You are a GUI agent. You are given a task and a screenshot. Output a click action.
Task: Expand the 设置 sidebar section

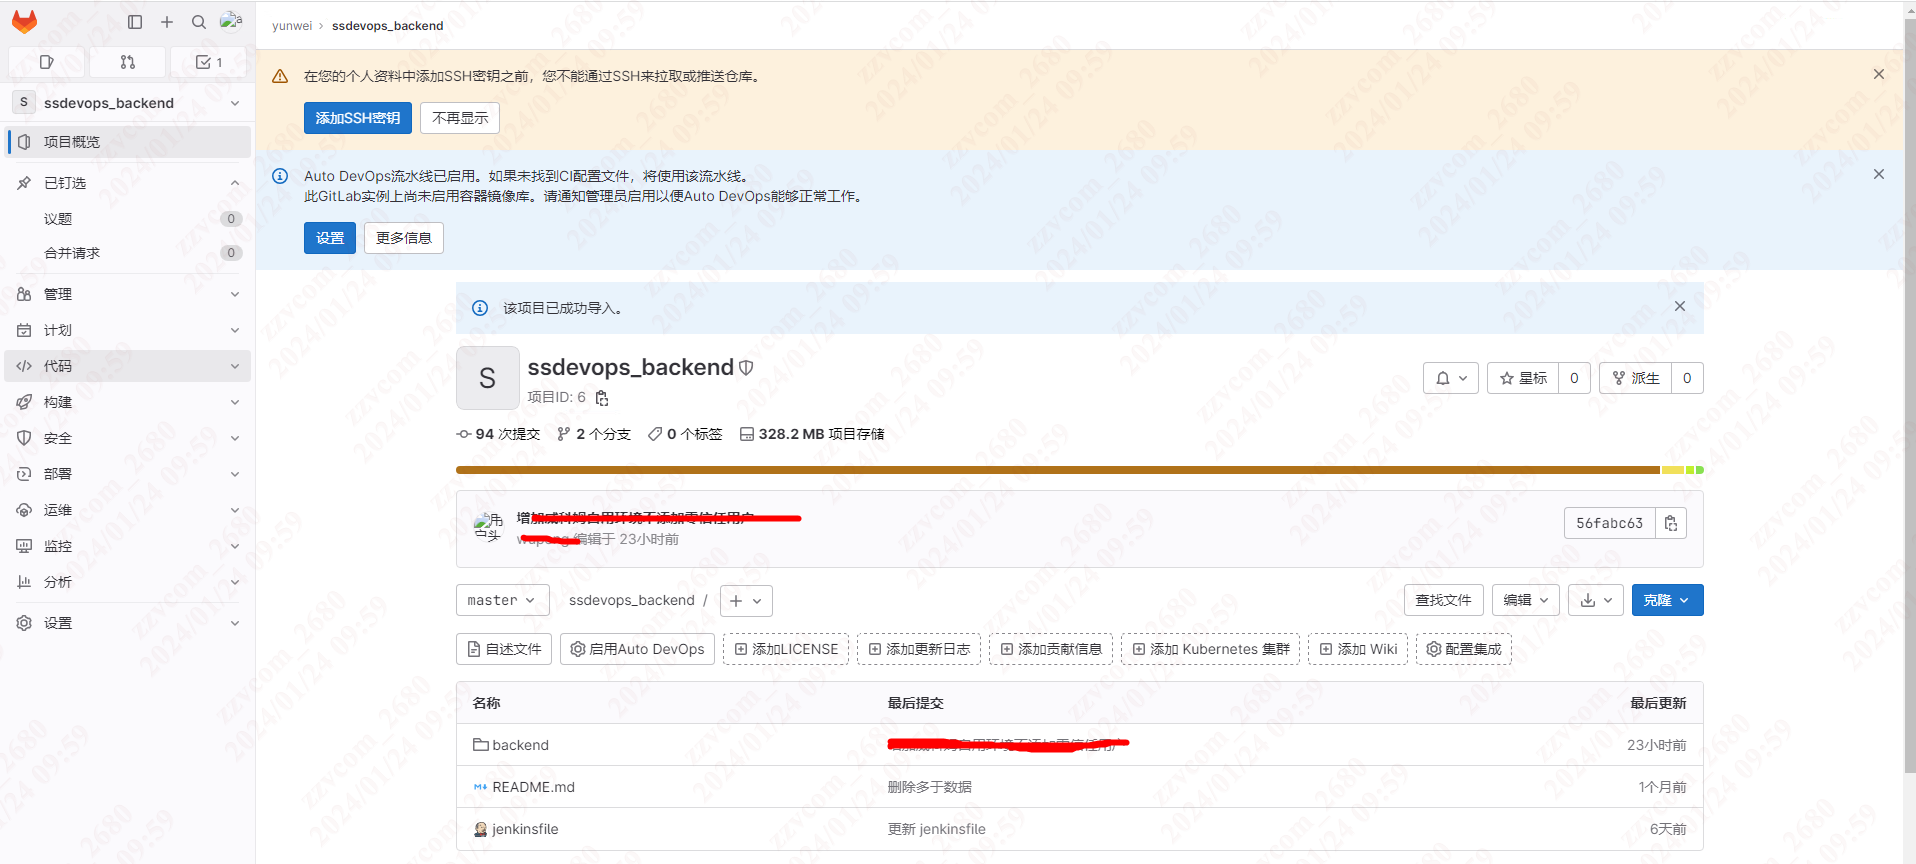[128, 623]
